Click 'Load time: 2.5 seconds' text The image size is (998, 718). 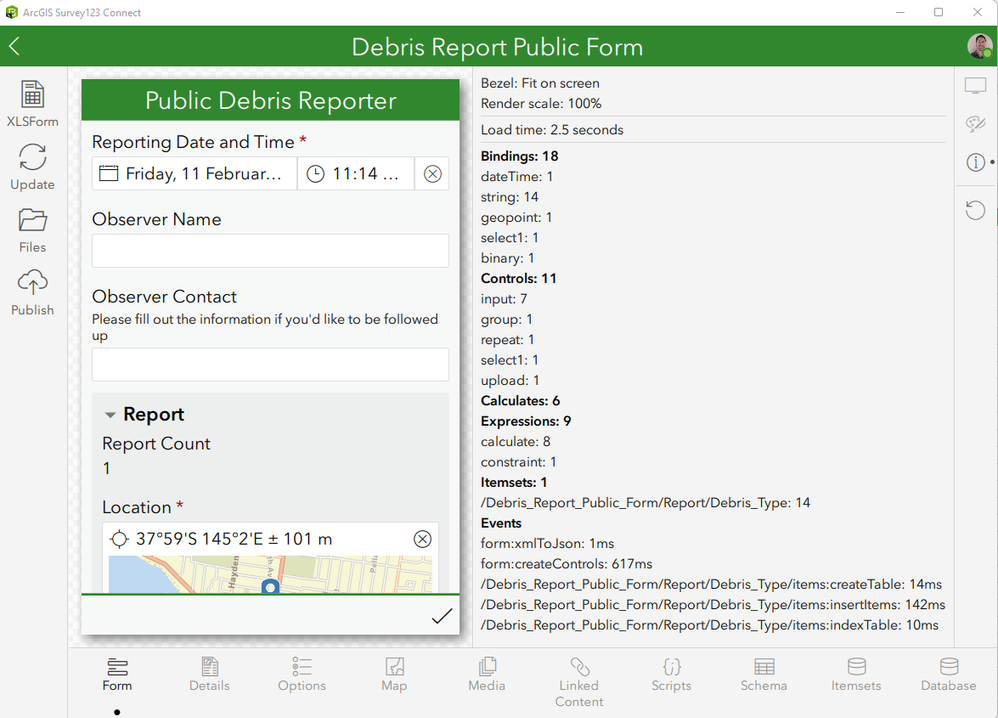pos(552,130)
